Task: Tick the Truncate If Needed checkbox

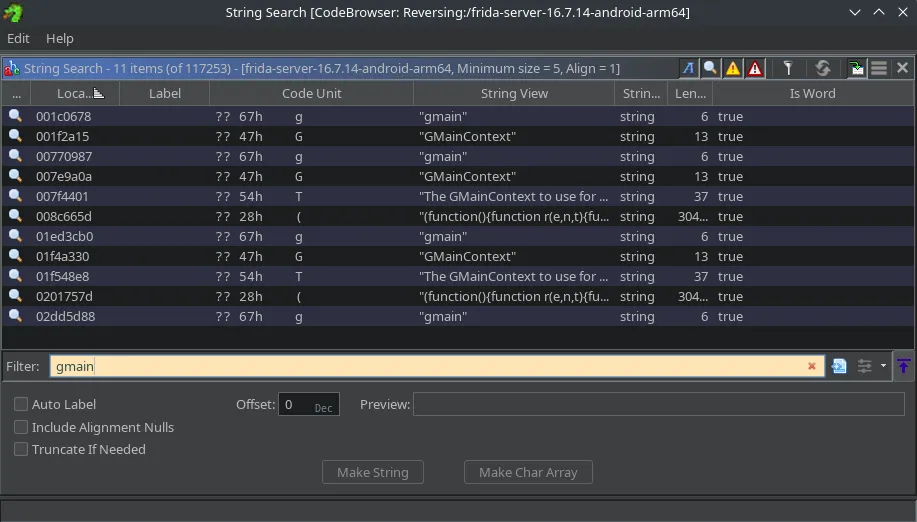Action: click(21, 449)
